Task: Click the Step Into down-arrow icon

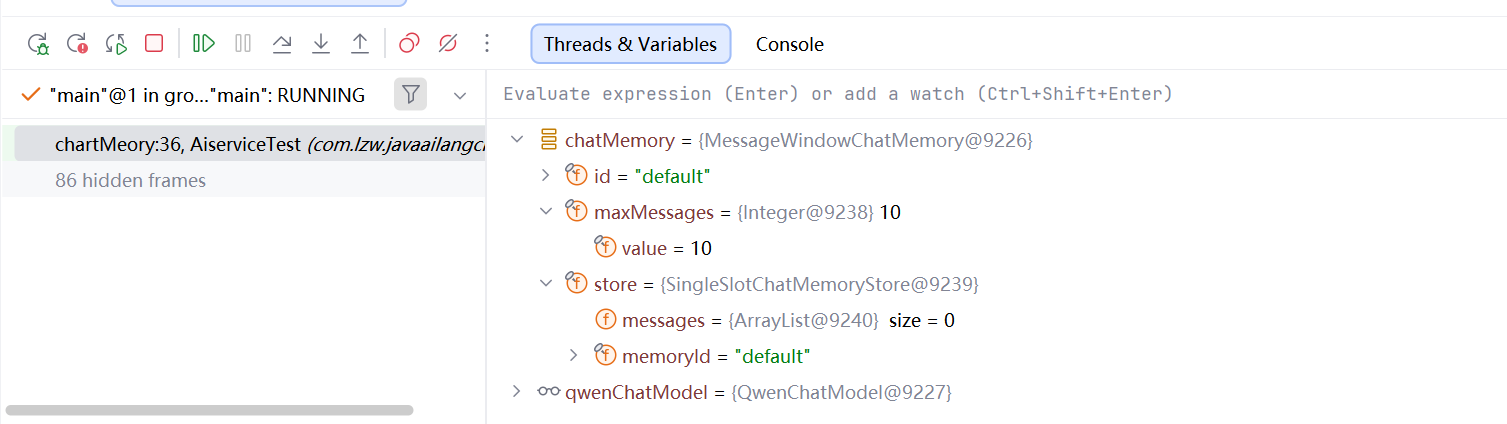Action: [321, 43]
